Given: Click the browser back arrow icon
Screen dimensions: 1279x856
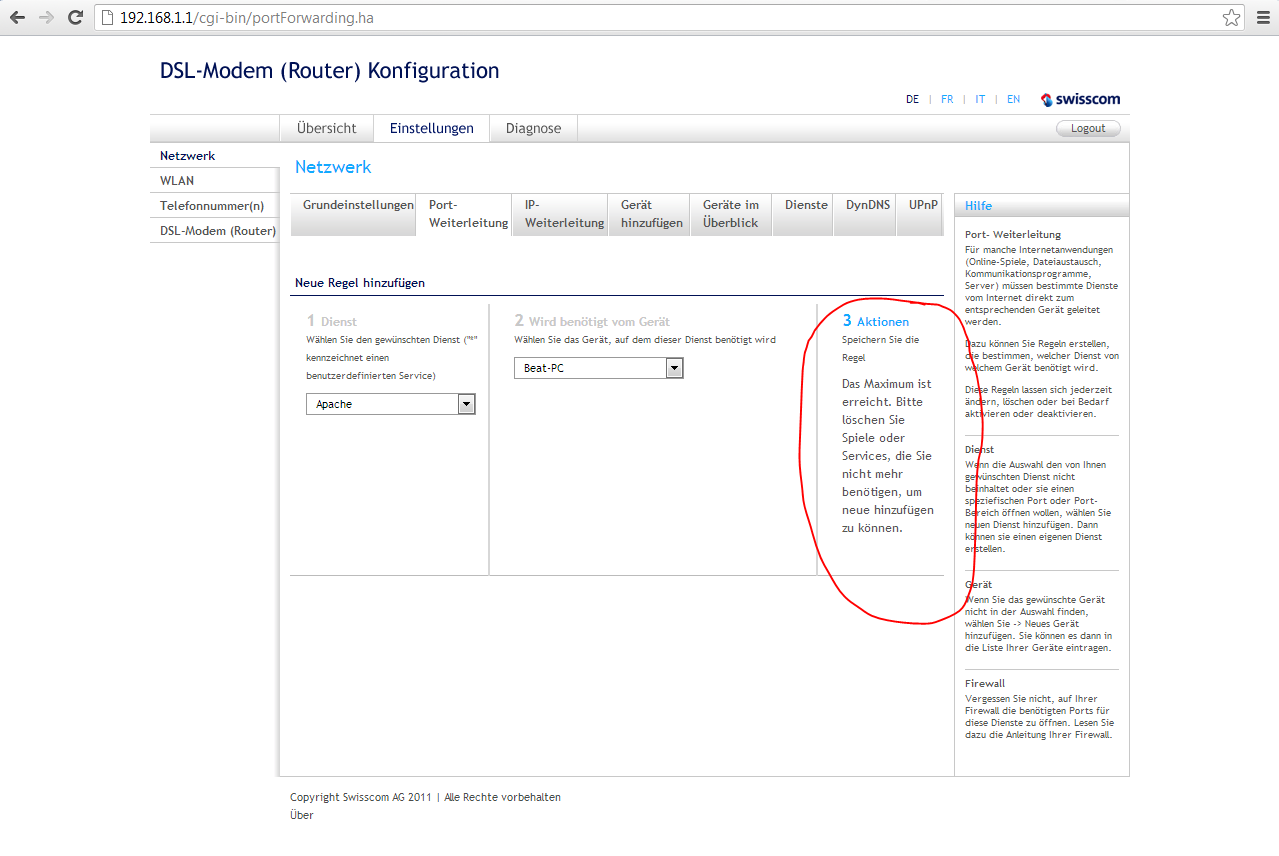Looking at the screenshot, I should tap(17, 18).
